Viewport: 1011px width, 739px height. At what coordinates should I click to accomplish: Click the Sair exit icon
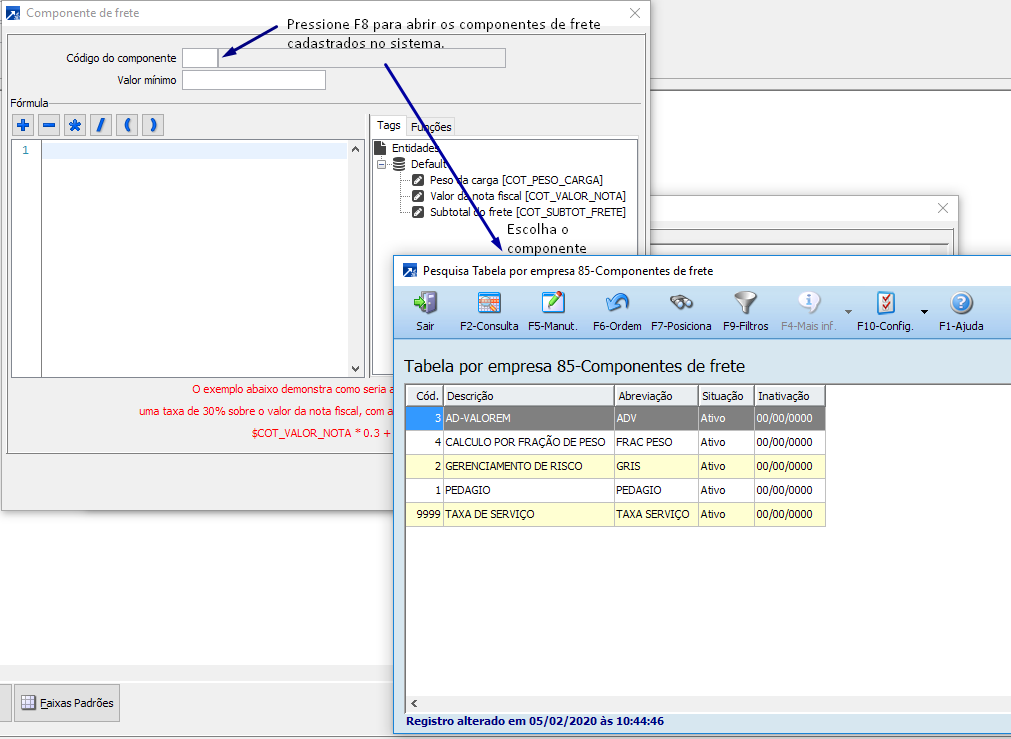pyautogui.click(x=425, y=304)
